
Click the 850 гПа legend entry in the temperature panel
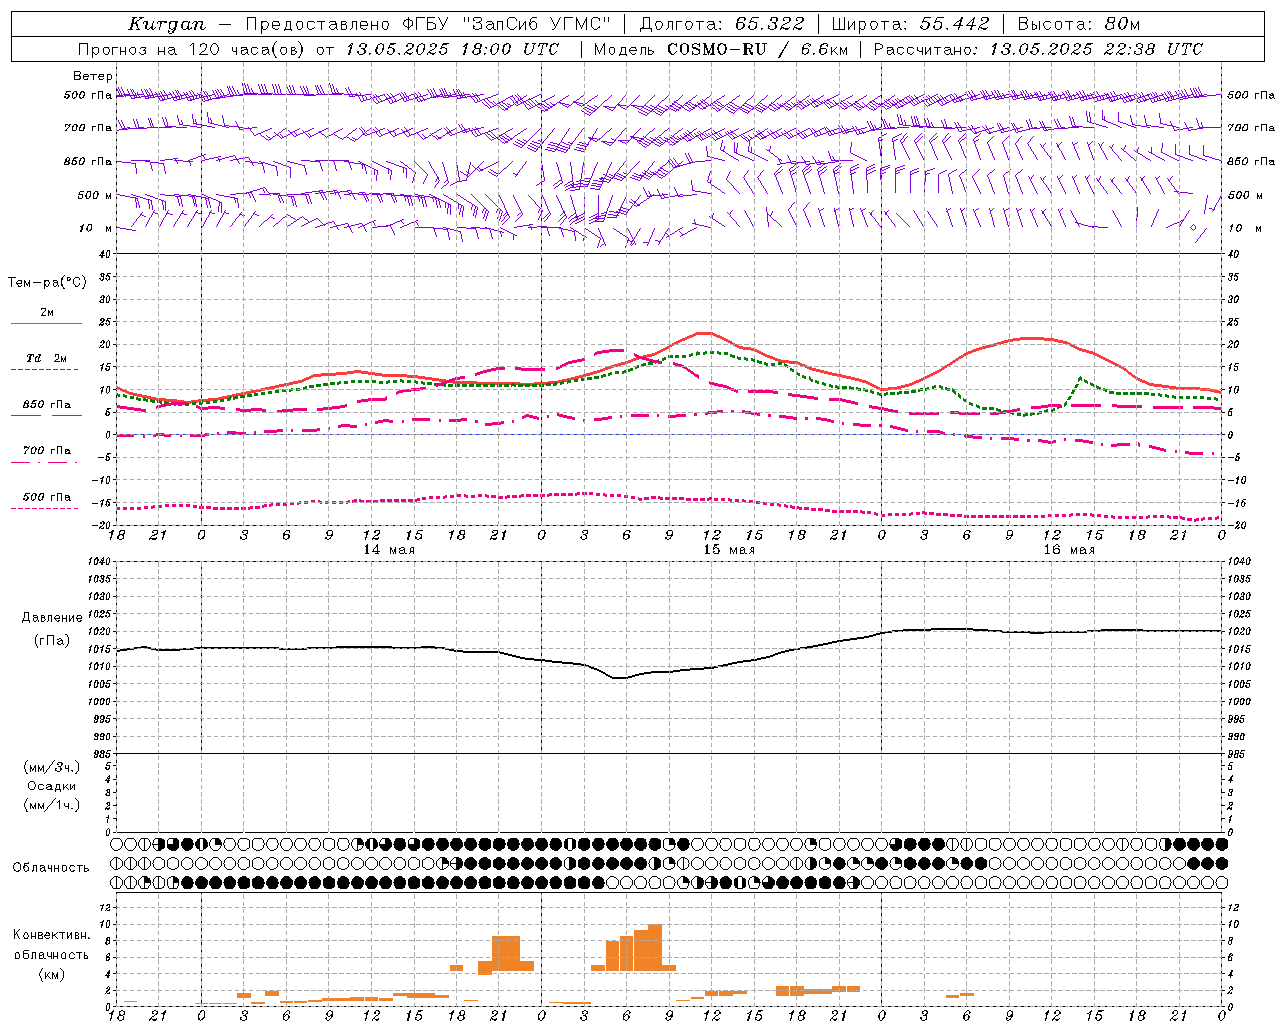[x=47, y=405]
